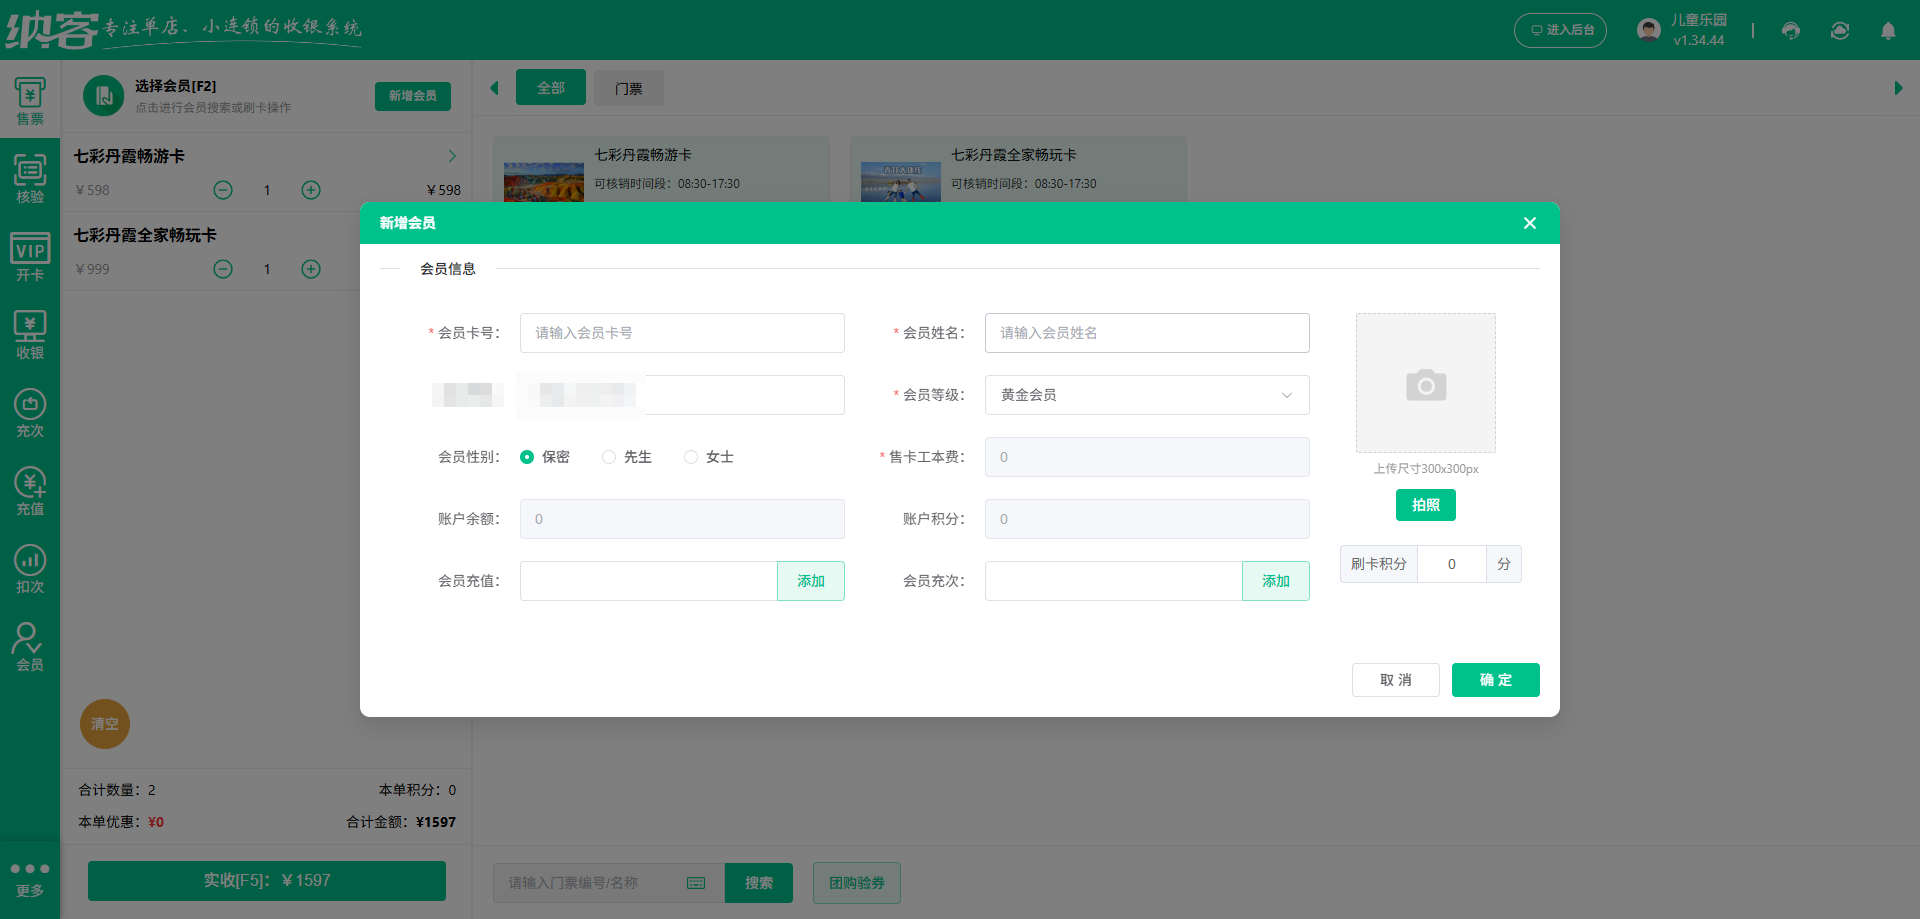The height and width of the screenshot is (919, 1920).
Task: Open the 会员等级 level dropdown
Action: click(x=1146, y=395)
